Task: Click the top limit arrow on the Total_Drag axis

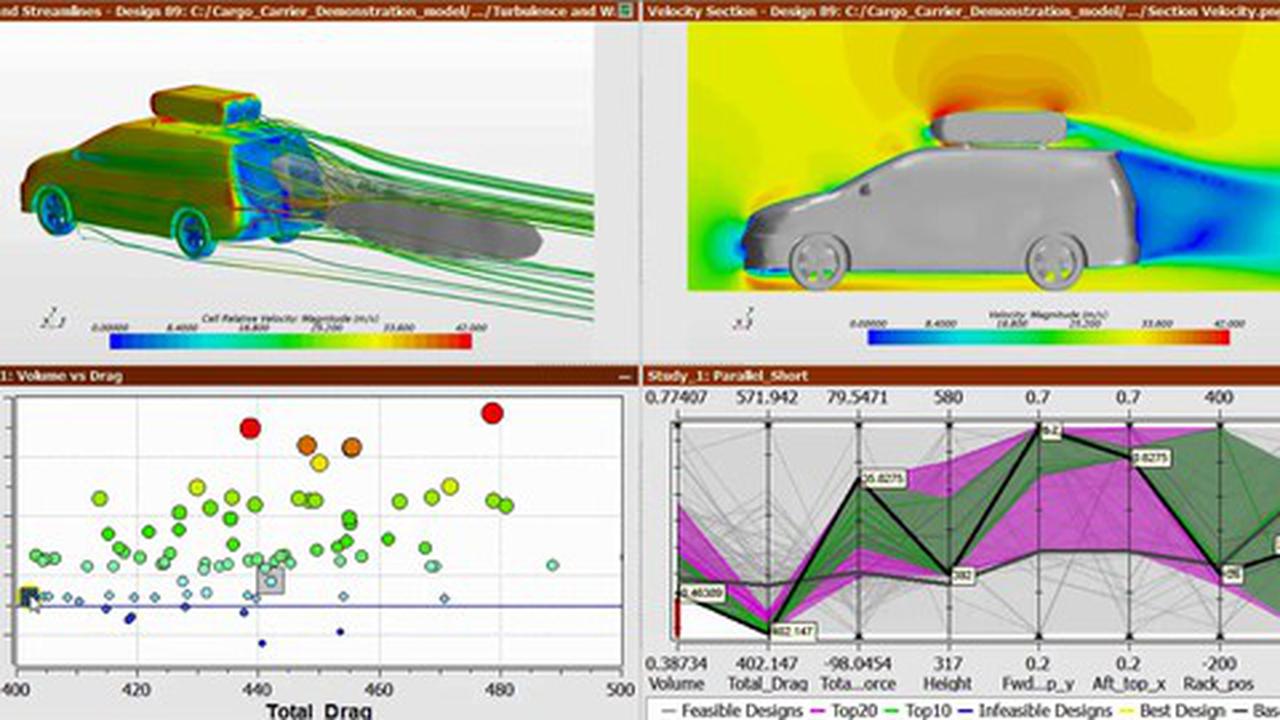Action: point(768,425)
